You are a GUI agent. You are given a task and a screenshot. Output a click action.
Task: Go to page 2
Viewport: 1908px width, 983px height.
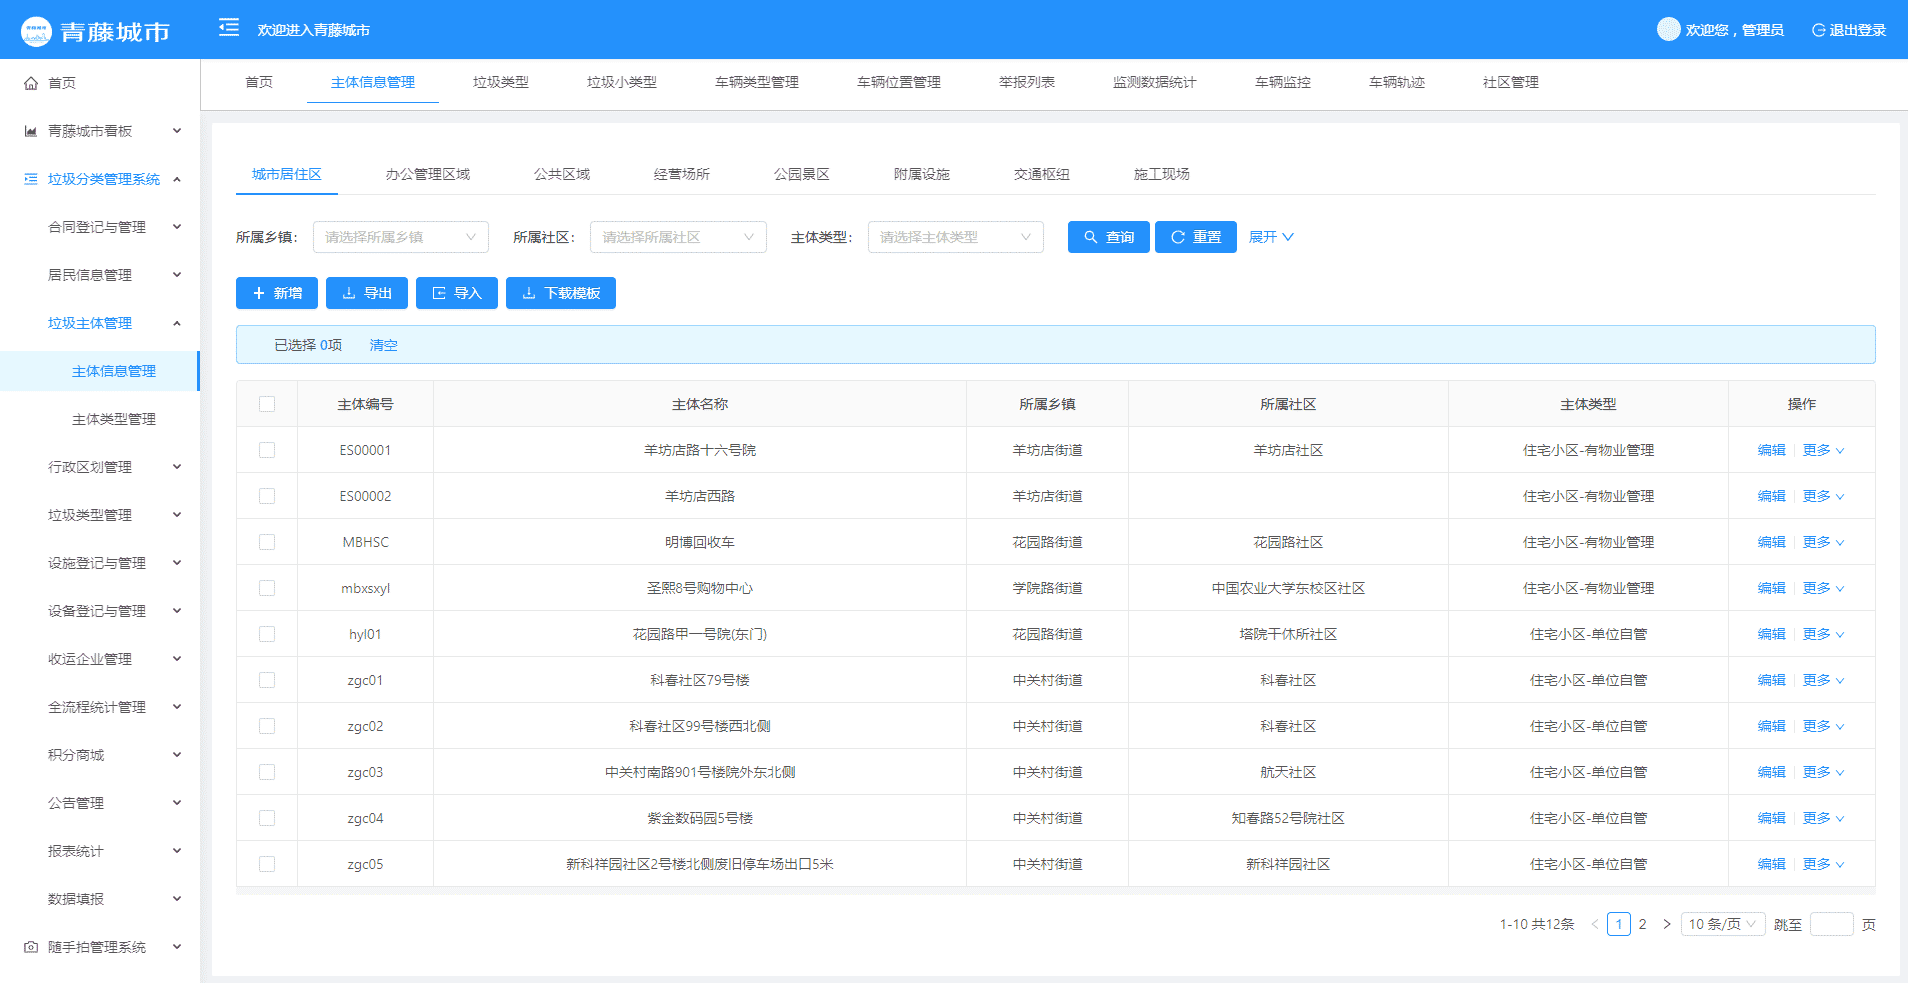1642,924
